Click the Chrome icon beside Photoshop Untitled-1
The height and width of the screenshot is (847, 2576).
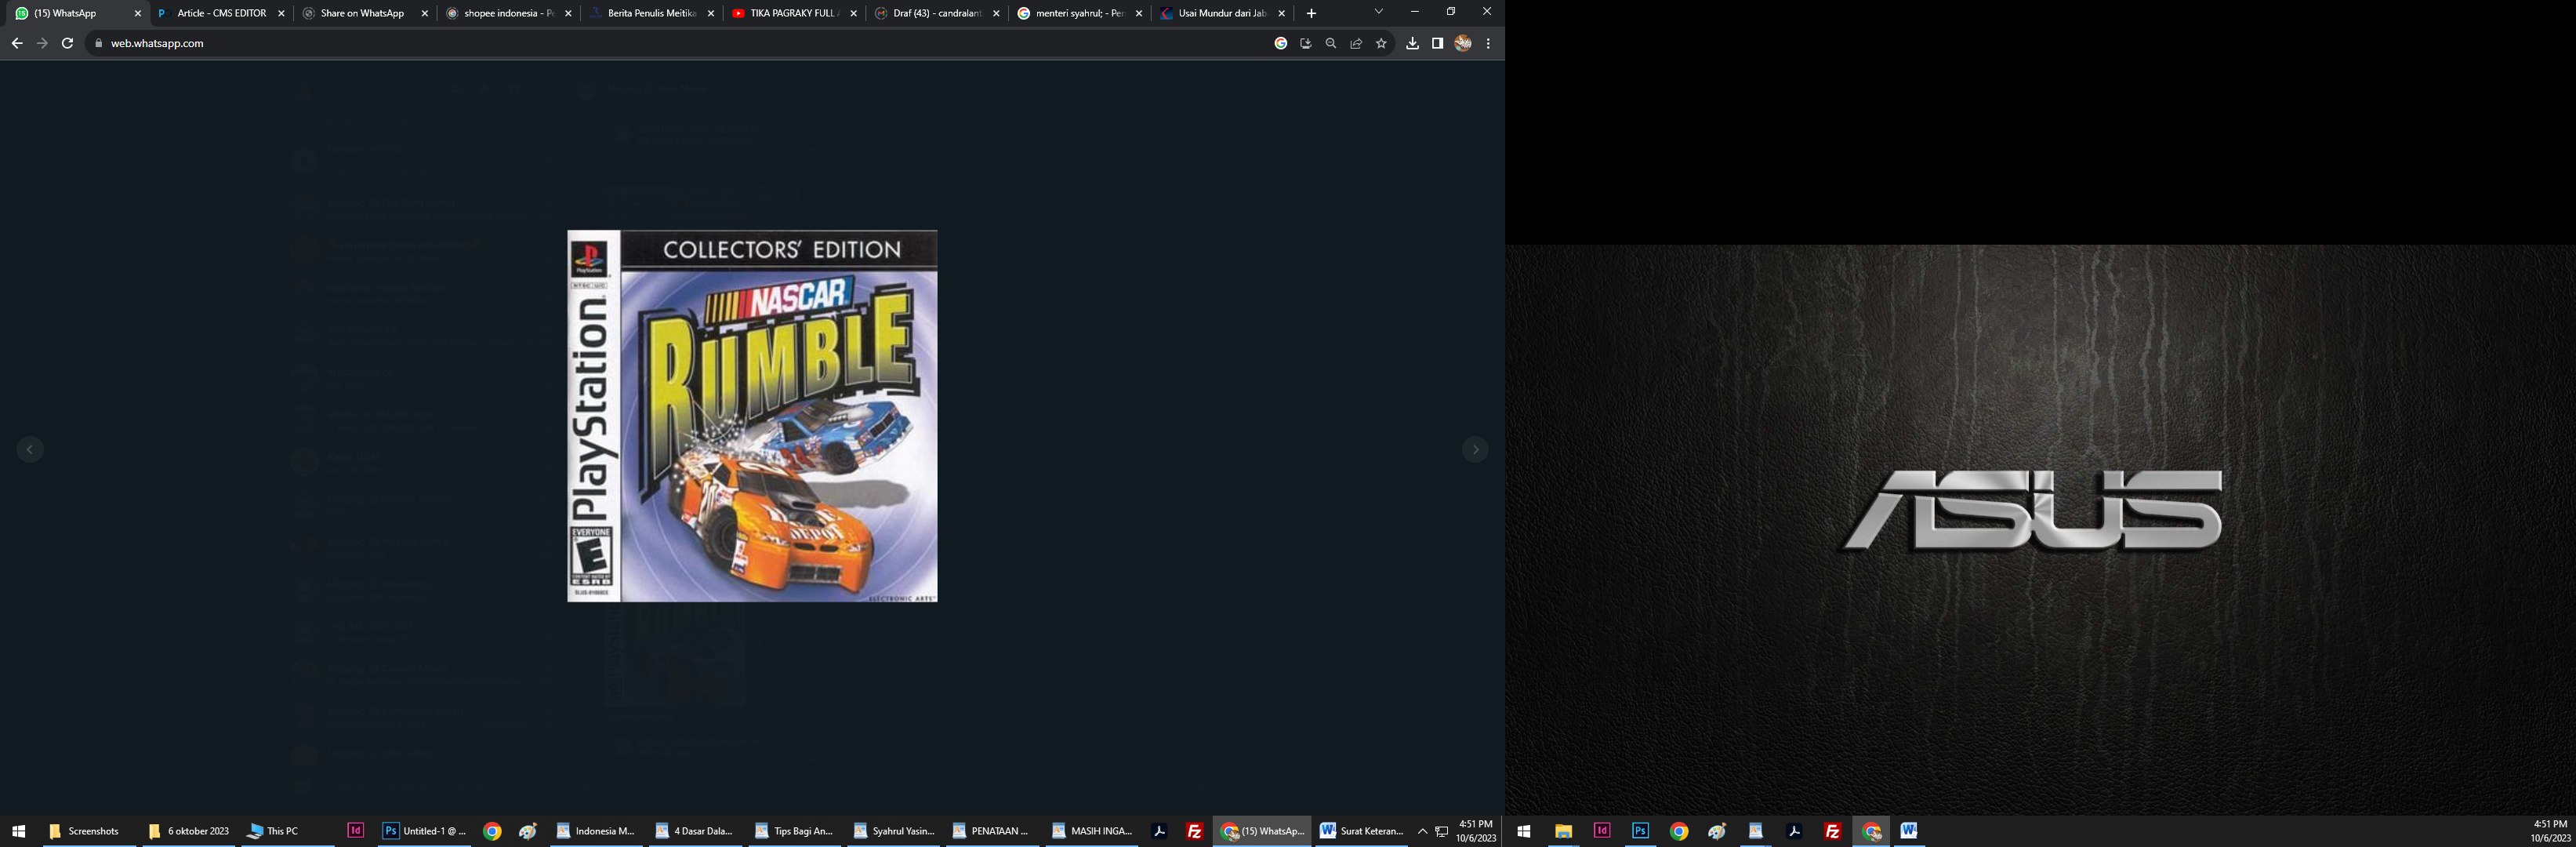pos(492,831)
